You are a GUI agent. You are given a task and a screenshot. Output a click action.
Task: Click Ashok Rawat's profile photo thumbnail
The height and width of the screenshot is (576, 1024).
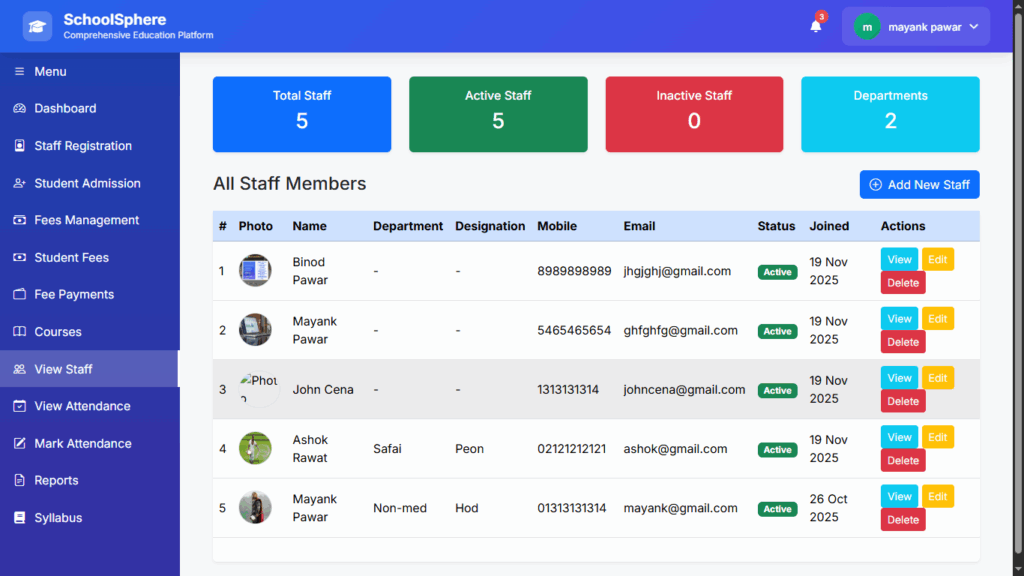[x=255, y=448]
